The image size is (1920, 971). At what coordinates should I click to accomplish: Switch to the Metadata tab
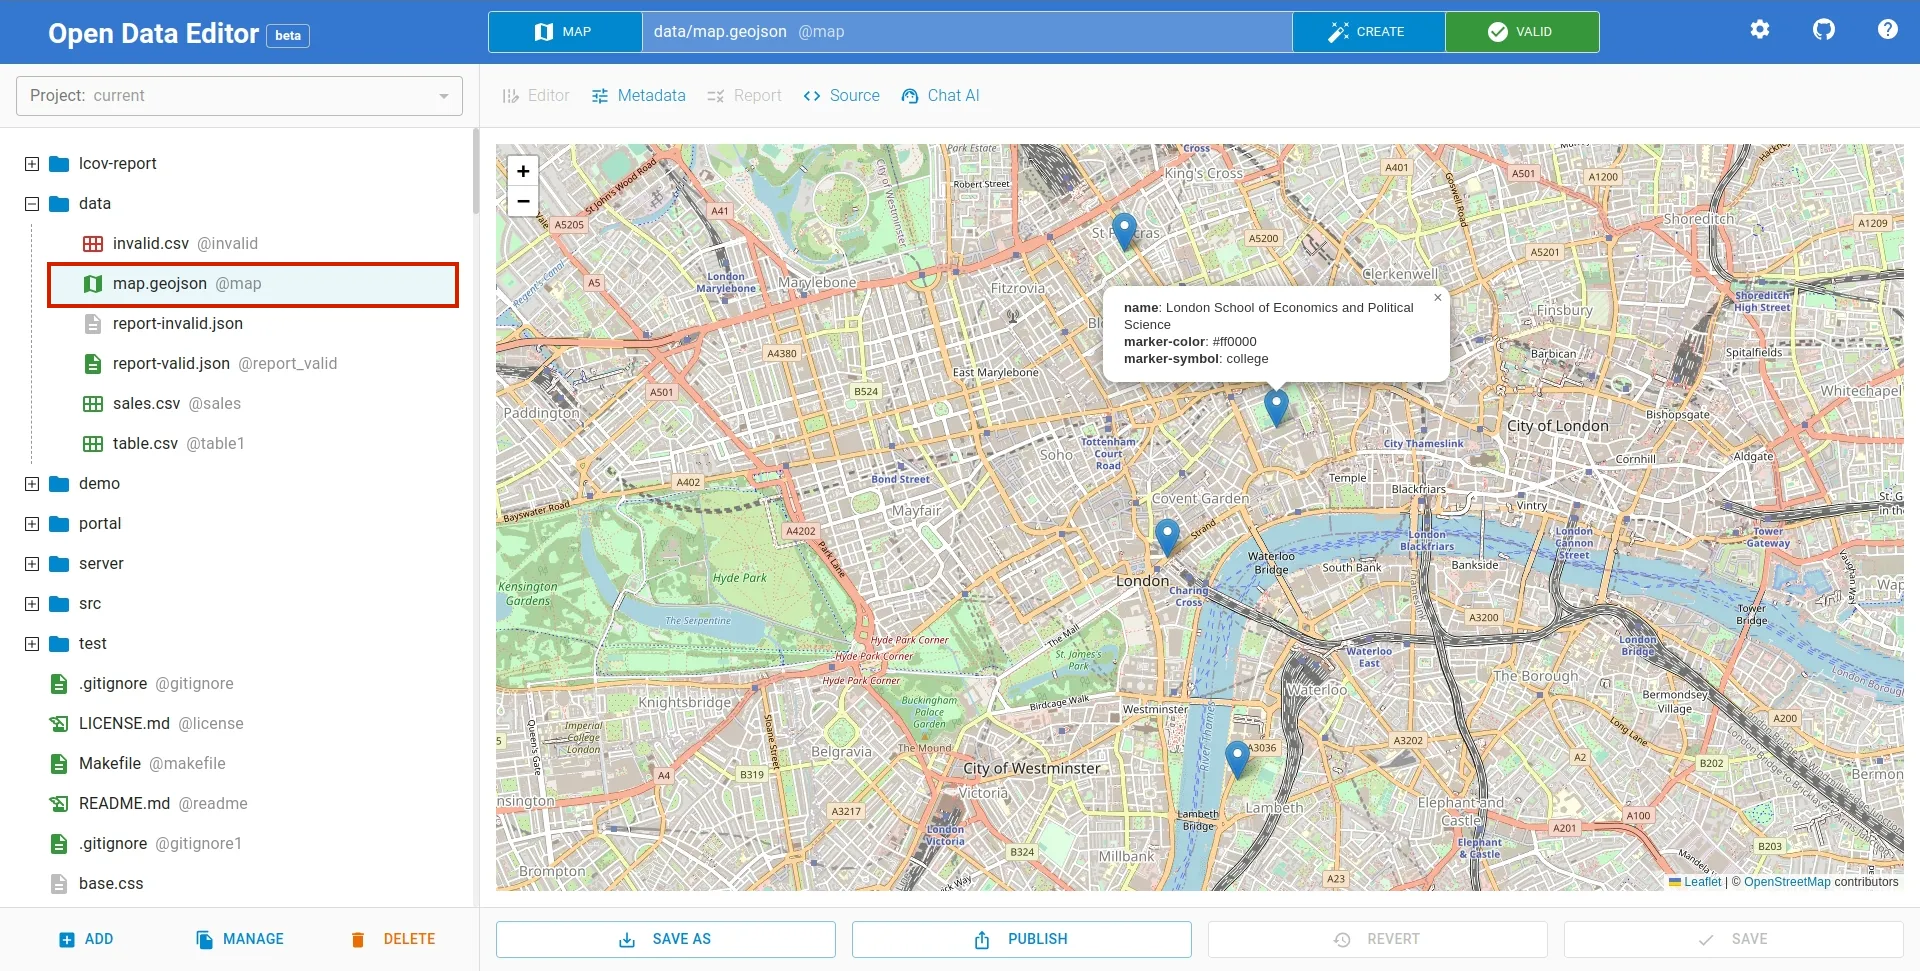[x=638, y=96]
